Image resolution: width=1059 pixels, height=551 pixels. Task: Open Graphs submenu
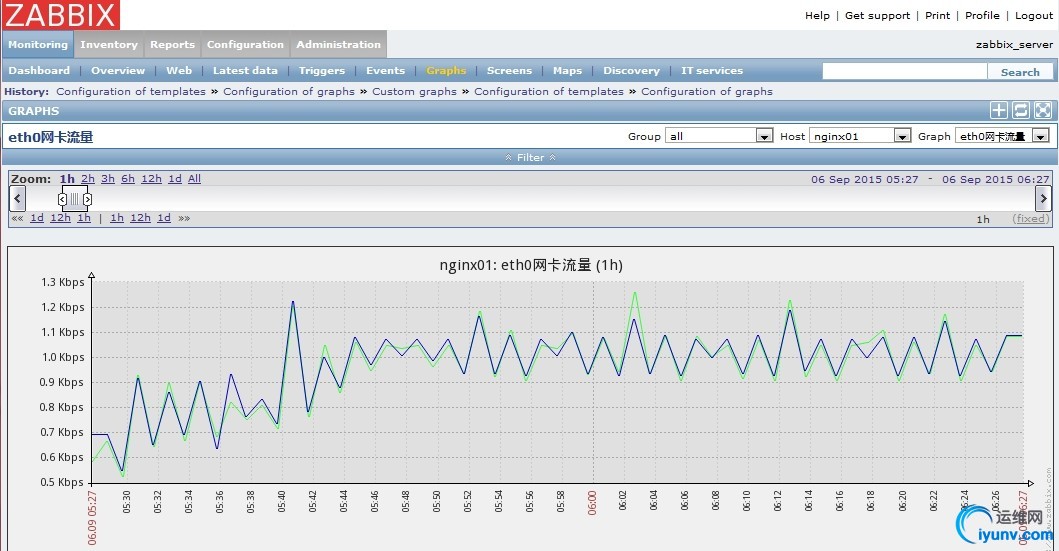pos(446,70)
